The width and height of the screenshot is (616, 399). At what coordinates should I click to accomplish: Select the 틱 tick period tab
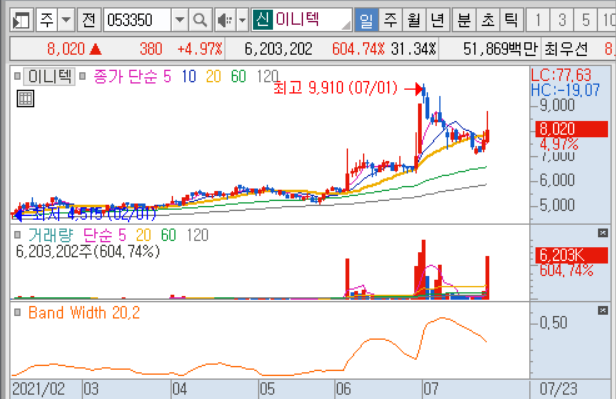pos(511,20)
